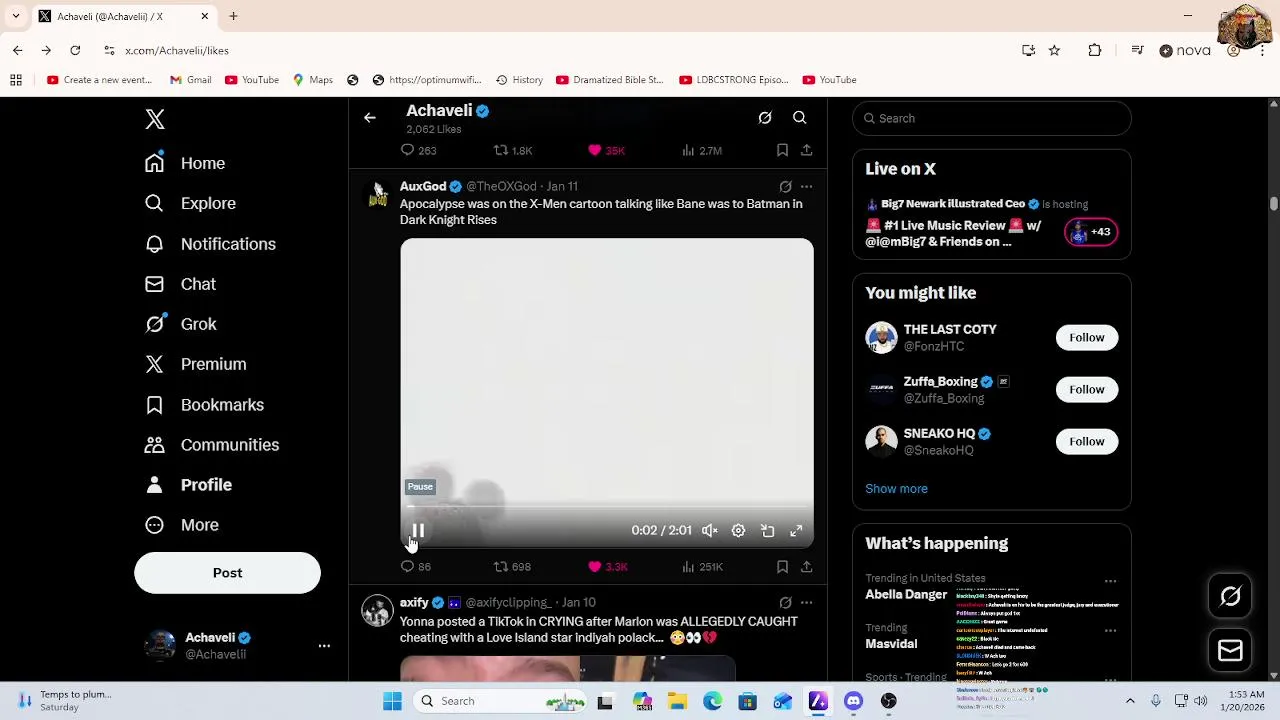The width and height of the screenshot is (1280, 720).
Task: Open account menu dots beside Achaveli
Action: (324, 646)
